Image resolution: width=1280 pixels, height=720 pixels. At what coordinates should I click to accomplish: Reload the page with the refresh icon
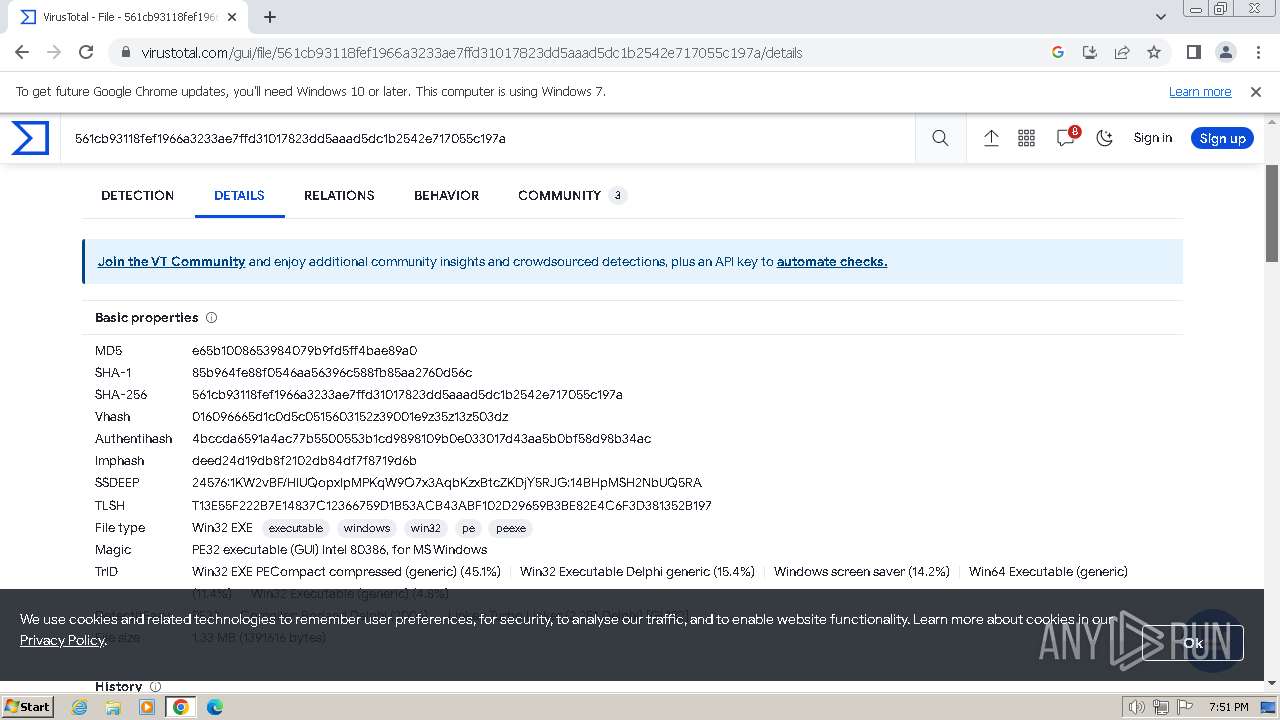(x=86, y=52)
